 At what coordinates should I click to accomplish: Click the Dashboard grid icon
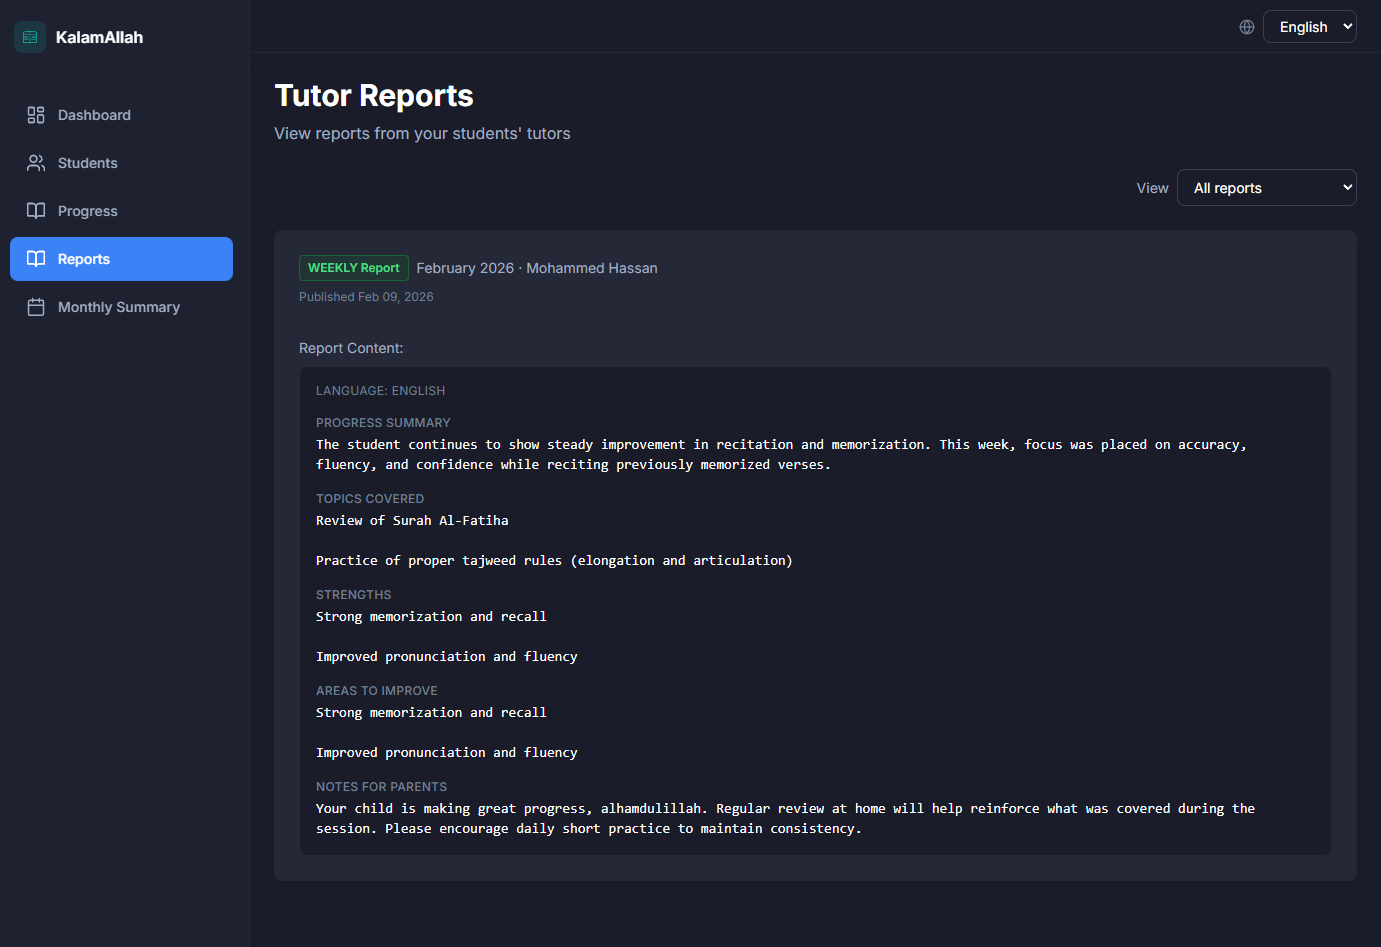[36, 115]
